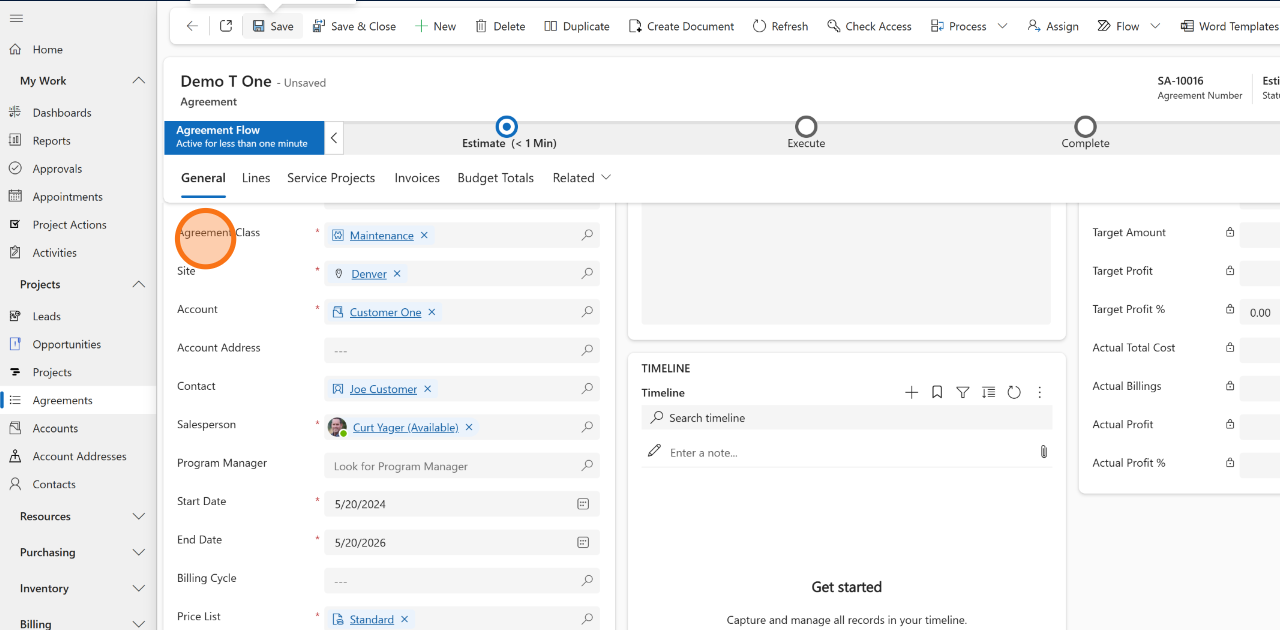Select the Budget Totals tab
The height and width of the screenshot is (630, 1280).
point(495,178)
